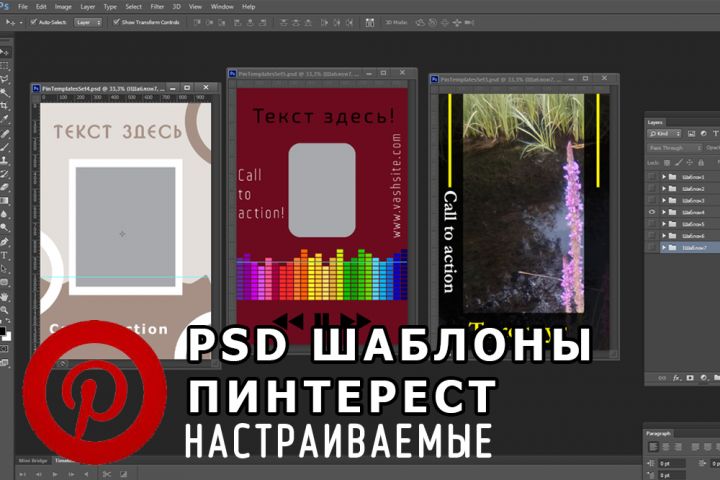Hide the Шаблон4 layer group eye
720x480 pixels.
pyautogui.click(x=652, y=212)
